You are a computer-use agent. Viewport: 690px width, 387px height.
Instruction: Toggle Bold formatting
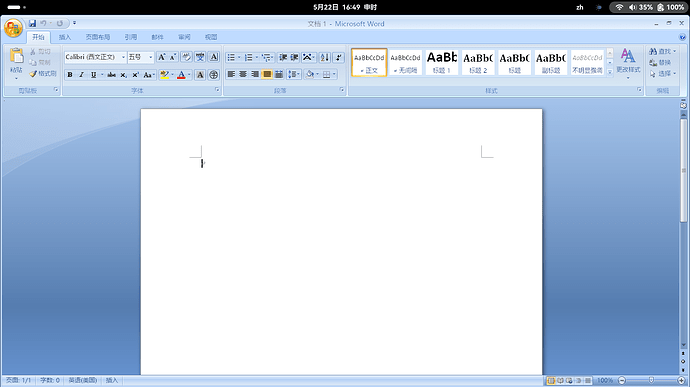tap(70, 75)
